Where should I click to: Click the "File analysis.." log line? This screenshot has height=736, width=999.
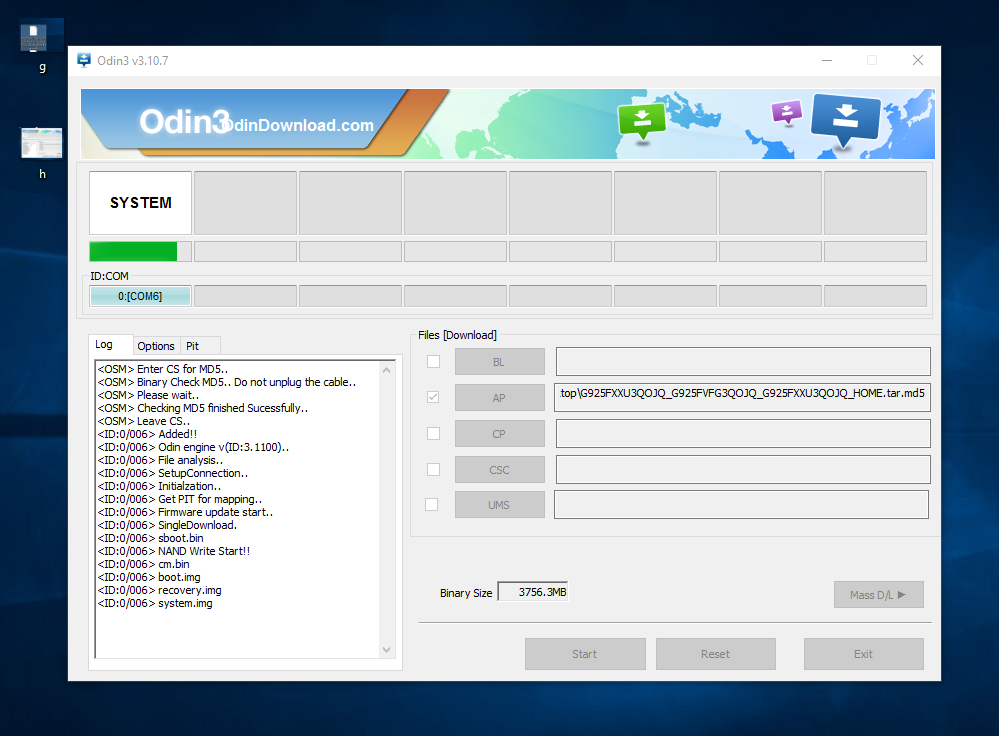point(160,460)
